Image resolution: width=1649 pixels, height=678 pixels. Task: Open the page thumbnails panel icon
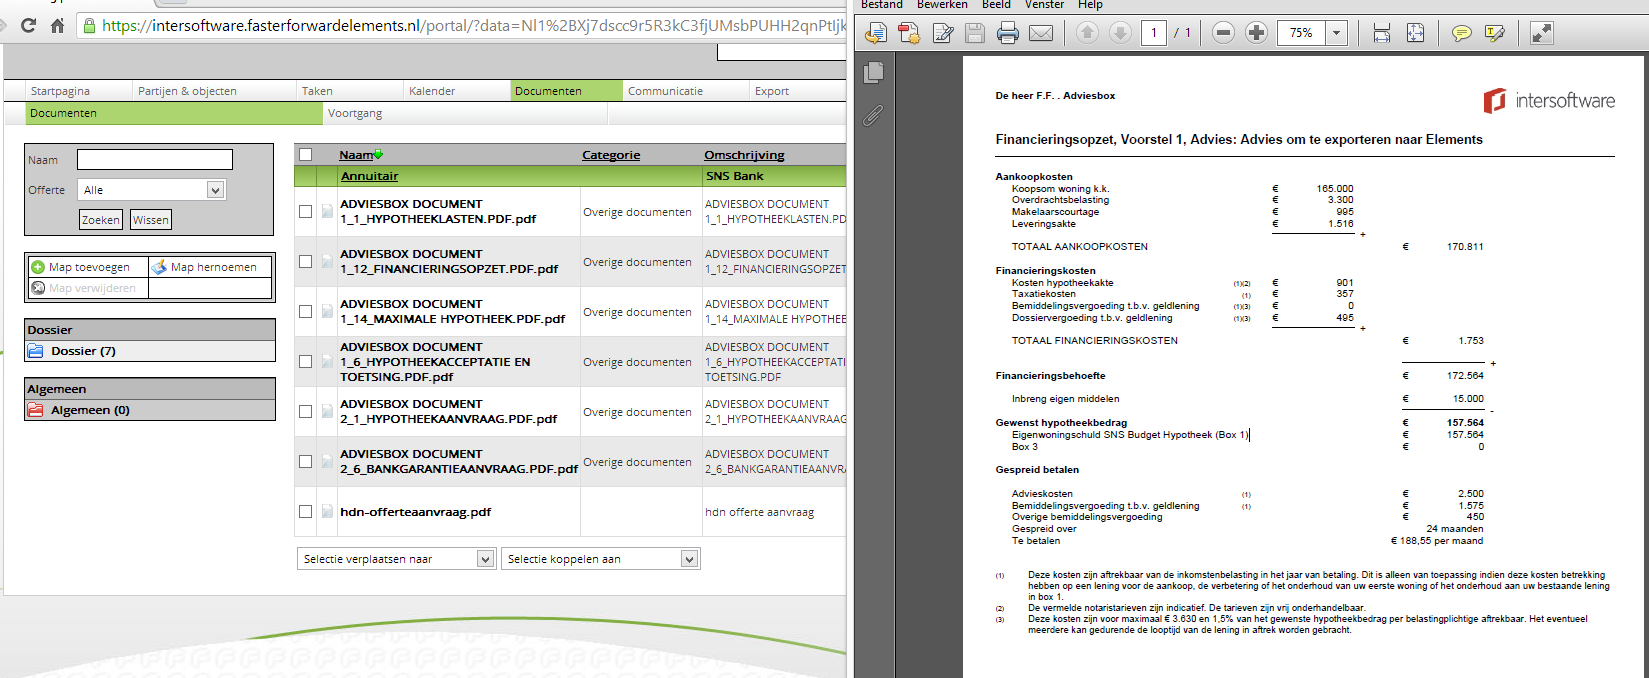click(x=873, y=72)
